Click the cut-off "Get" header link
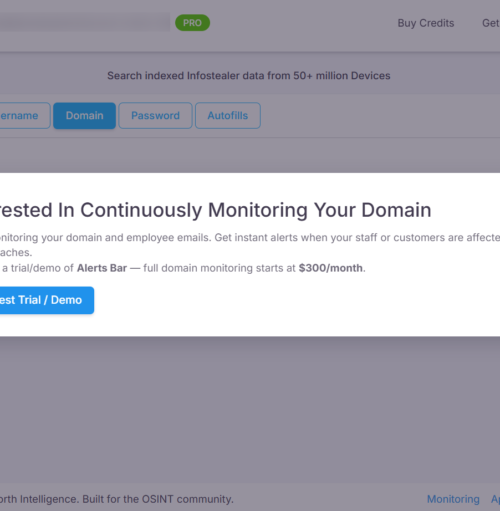Viewport: 500px width, 511px height. click(491, 23)
